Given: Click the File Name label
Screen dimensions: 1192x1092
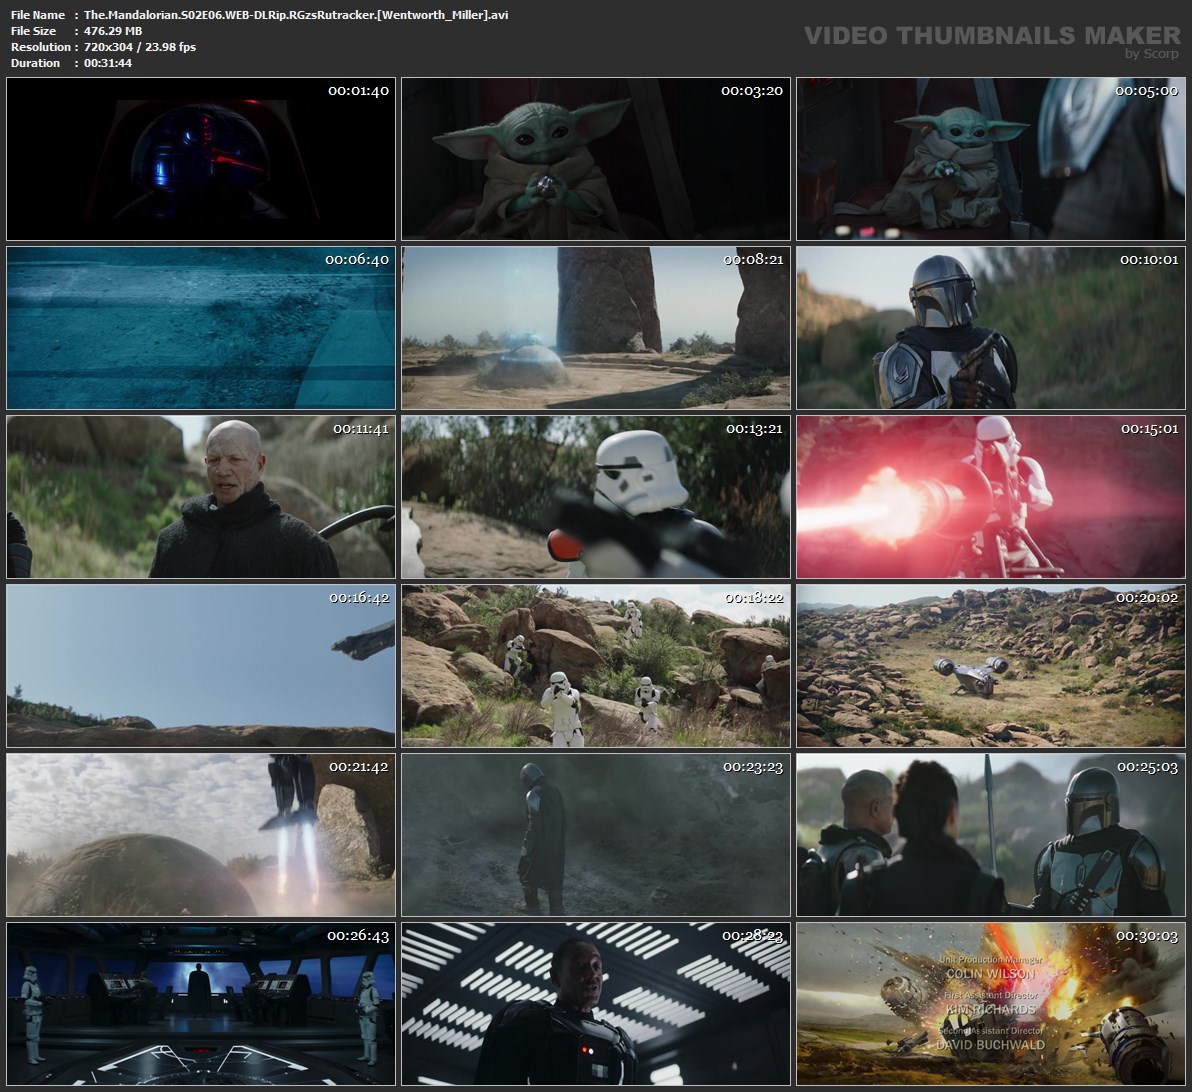Looking at the screenshot, I should (37, 14).
